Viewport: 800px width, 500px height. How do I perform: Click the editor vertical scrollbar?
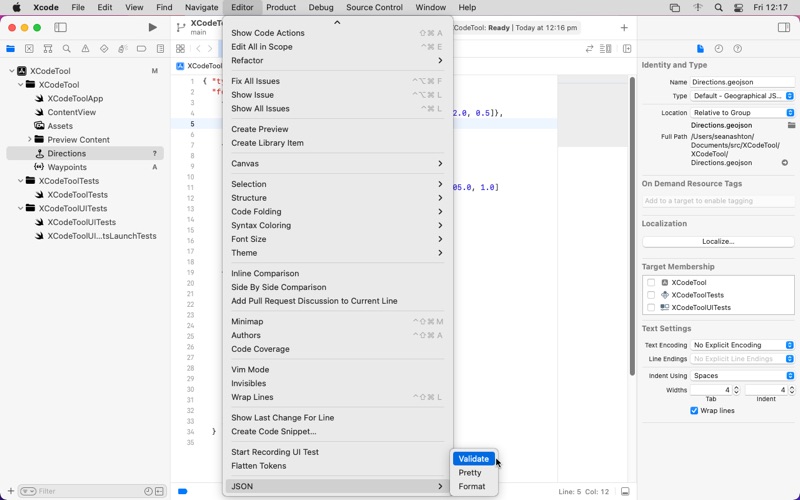point(632,226)
